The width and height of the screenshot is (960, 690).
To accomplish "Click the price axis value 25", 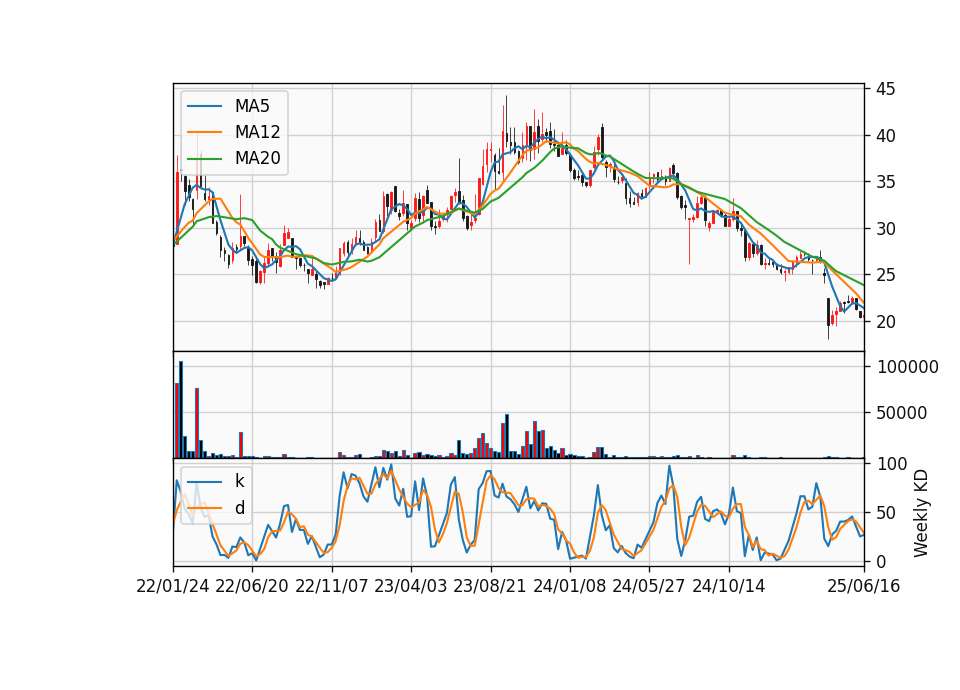I will [885, 276].
